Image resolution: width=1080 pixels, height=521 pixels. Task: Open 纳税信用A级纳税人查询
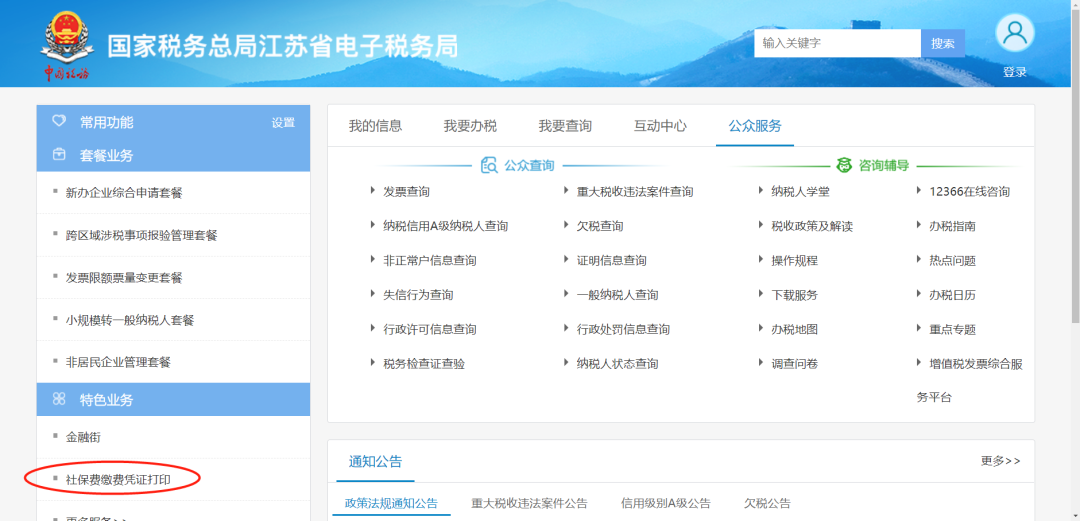(446, 226)
